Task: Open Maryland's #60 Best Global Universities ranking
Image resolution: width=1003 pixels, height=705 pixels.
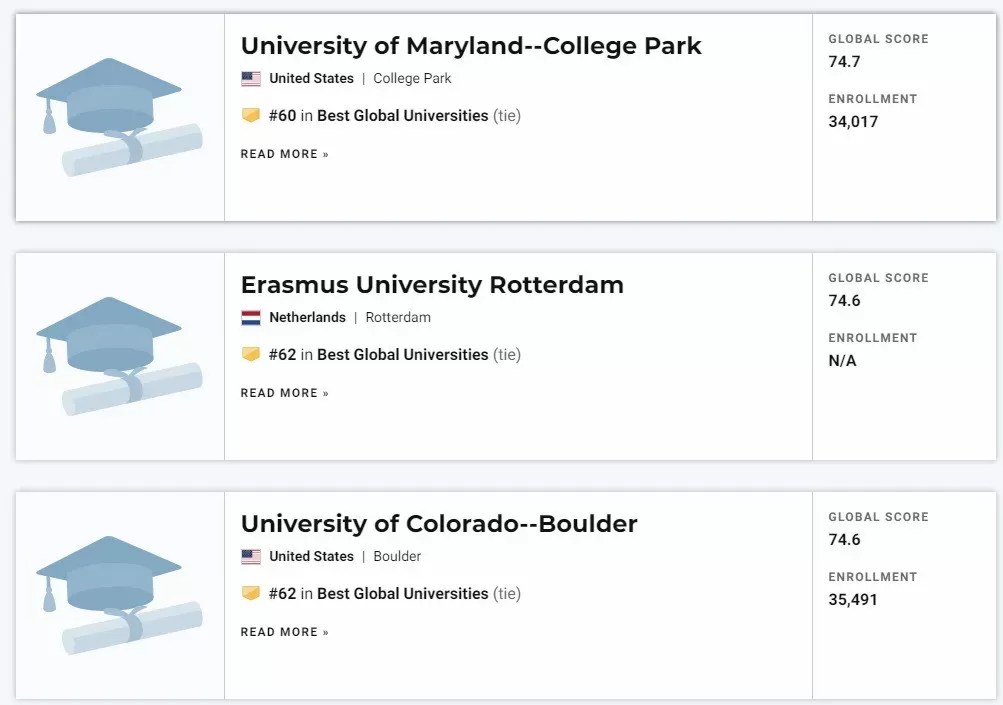Action: click(x=395, y=116)
